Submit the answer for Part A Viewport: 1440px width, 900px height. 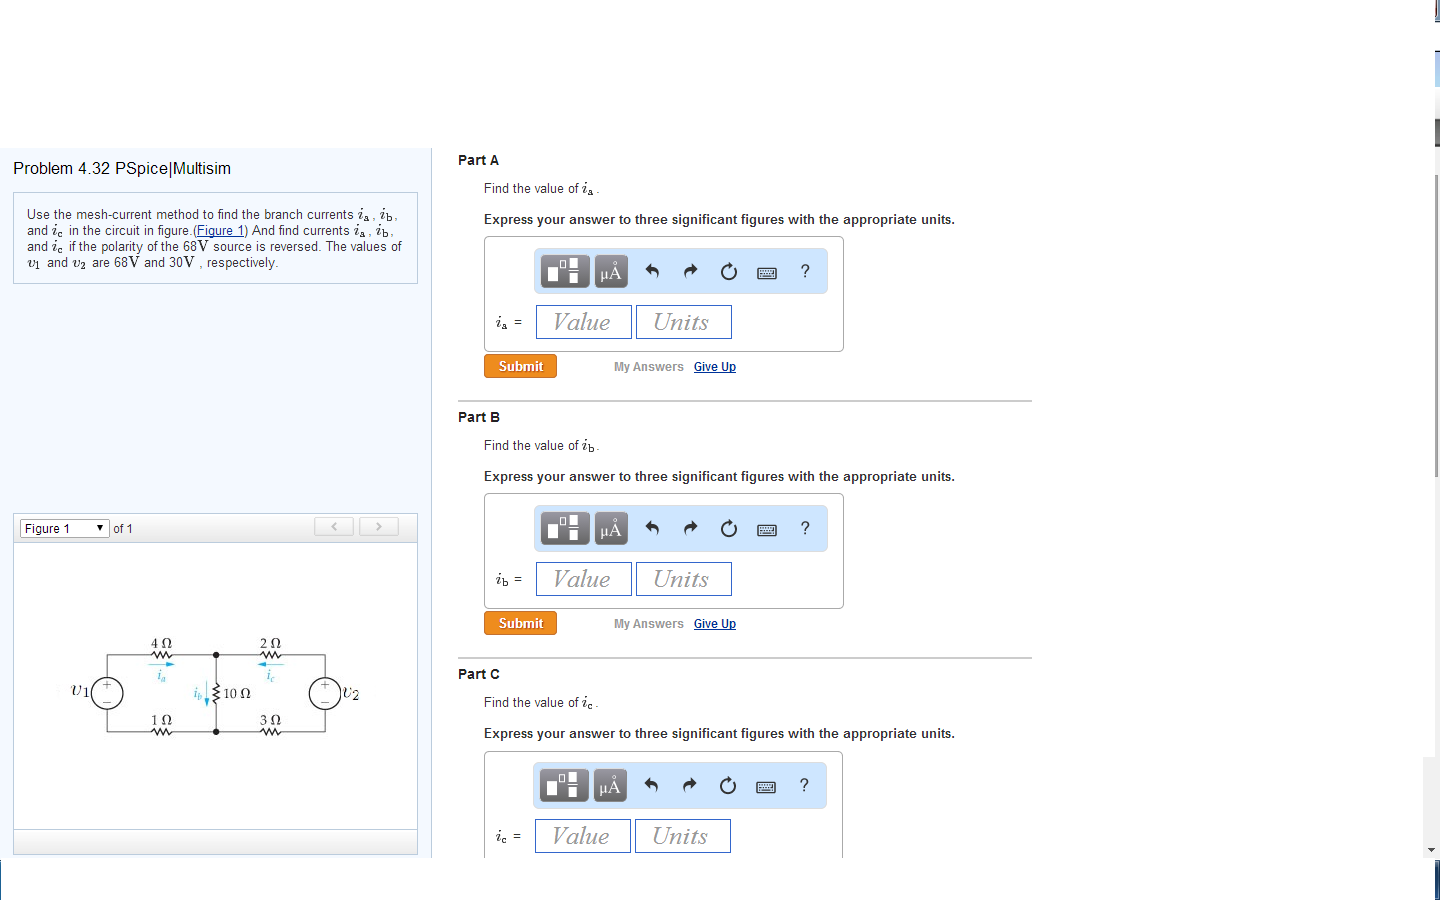(520, 365)
